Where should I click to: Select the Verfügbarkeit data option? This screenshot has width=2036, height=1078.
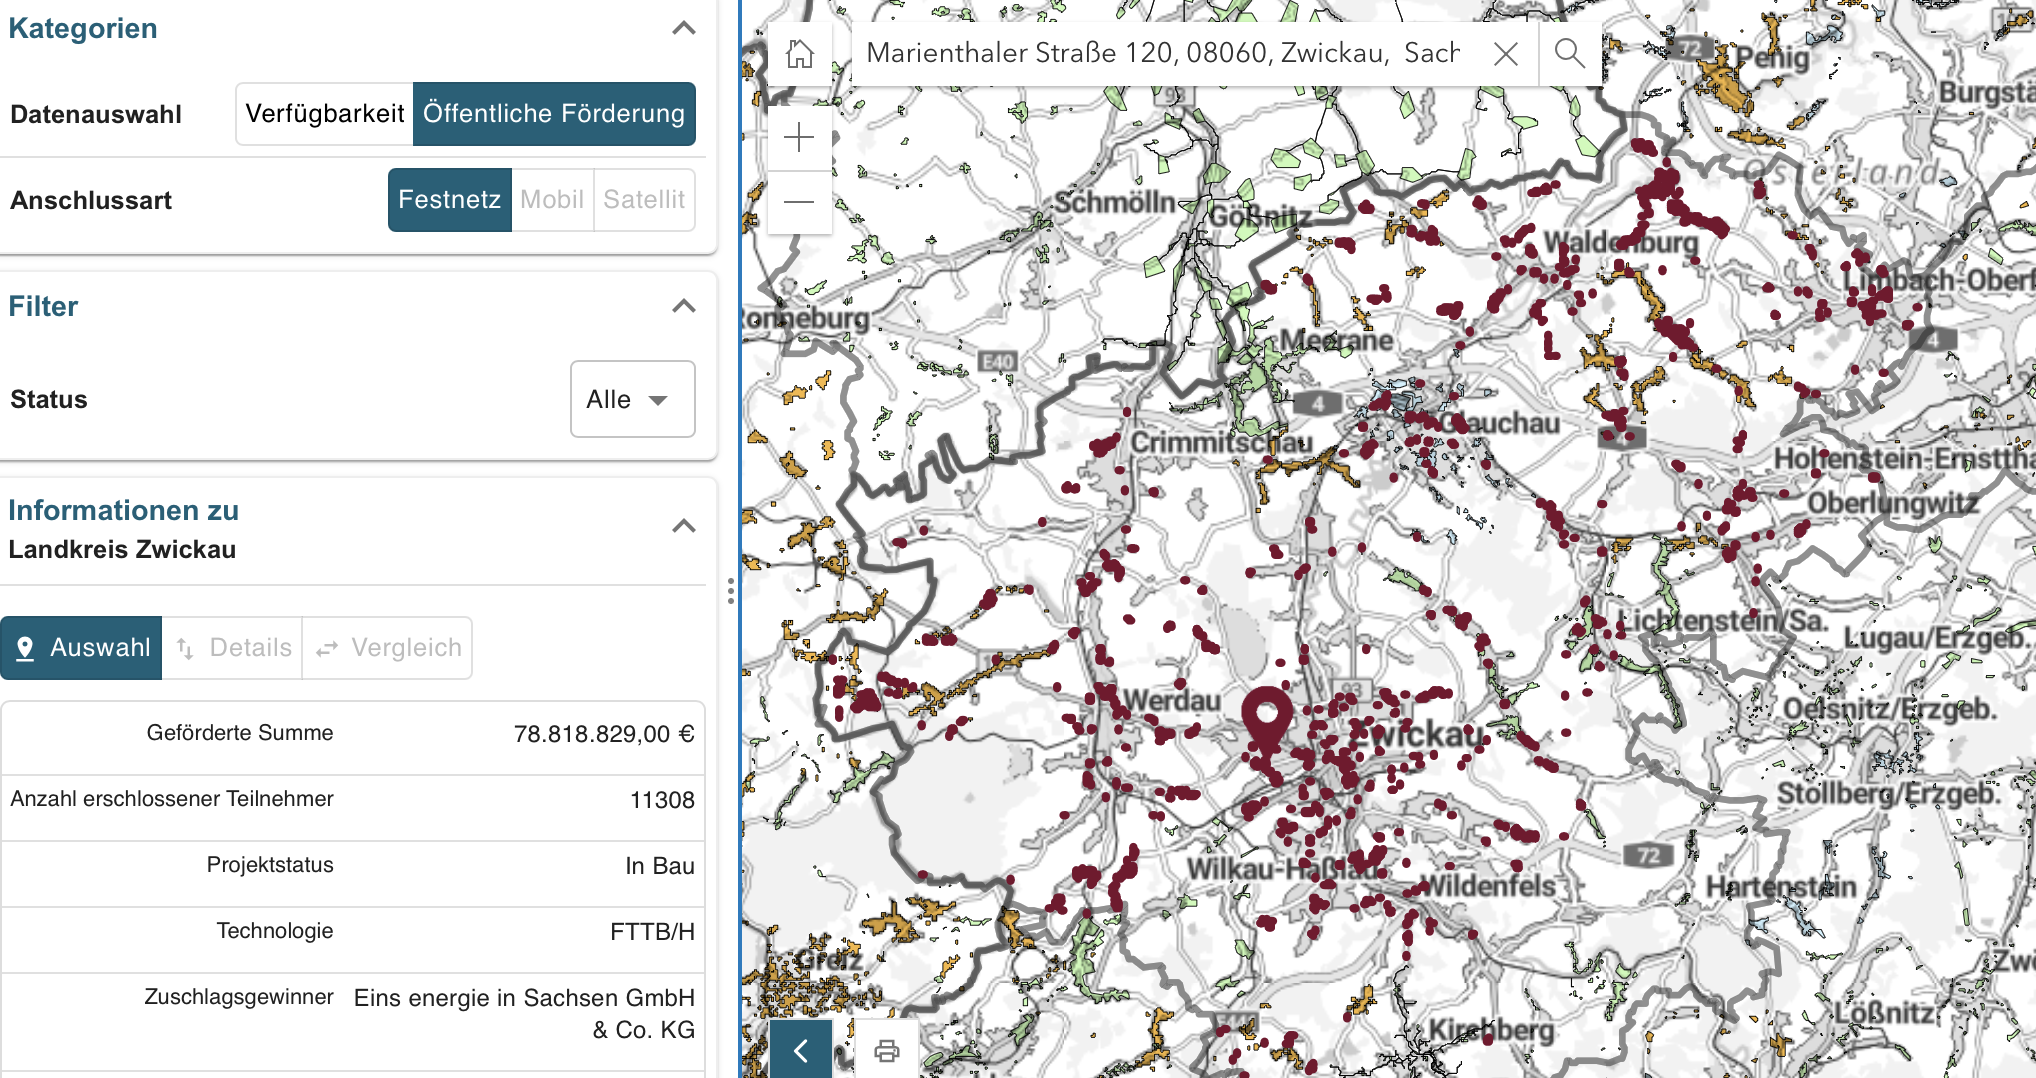[x=325, y=114]
